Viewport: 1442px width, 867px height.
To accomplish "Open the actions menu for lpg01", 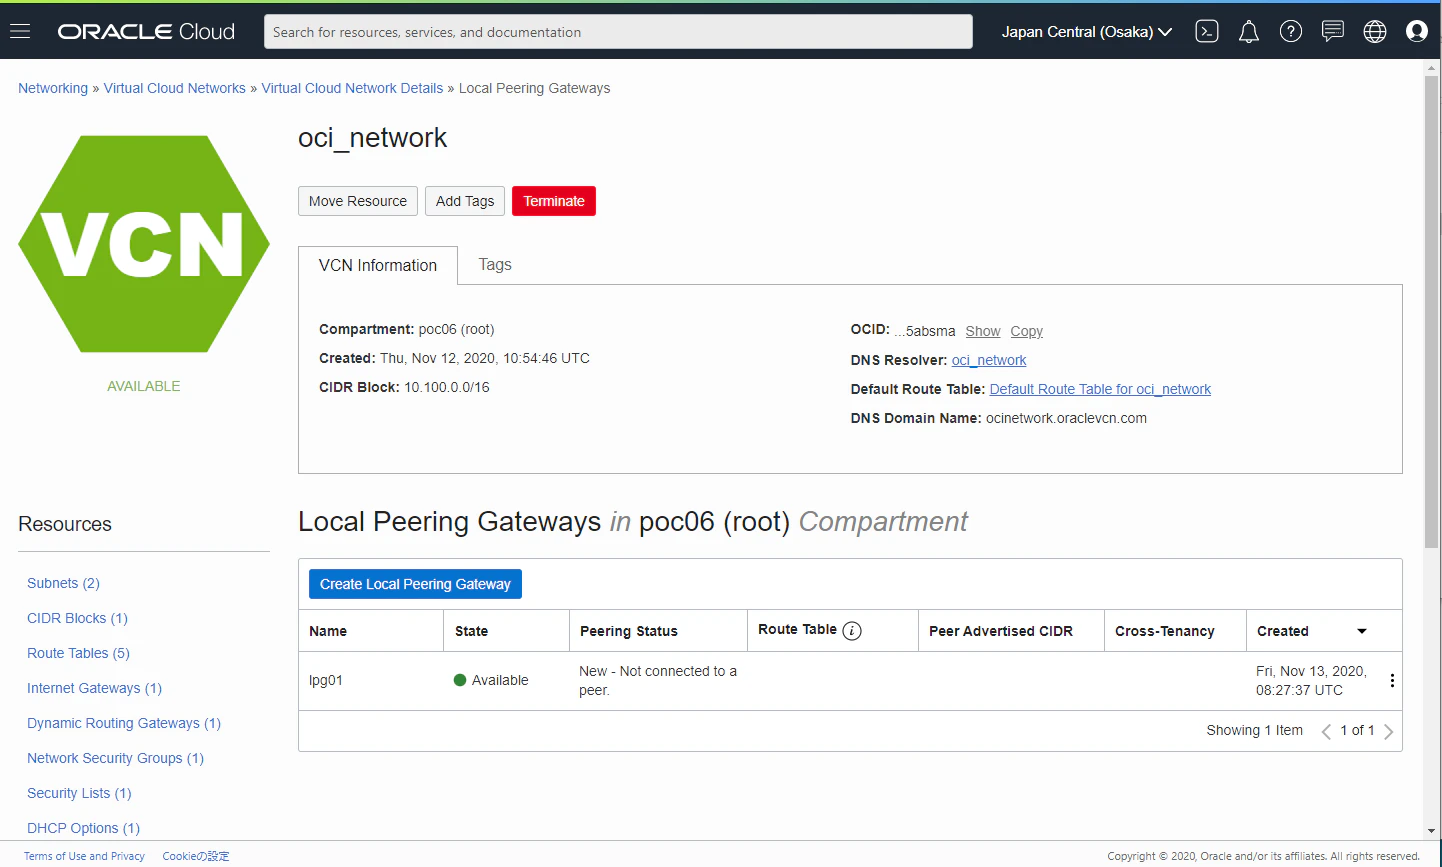I will click(x=1392, y=680).
